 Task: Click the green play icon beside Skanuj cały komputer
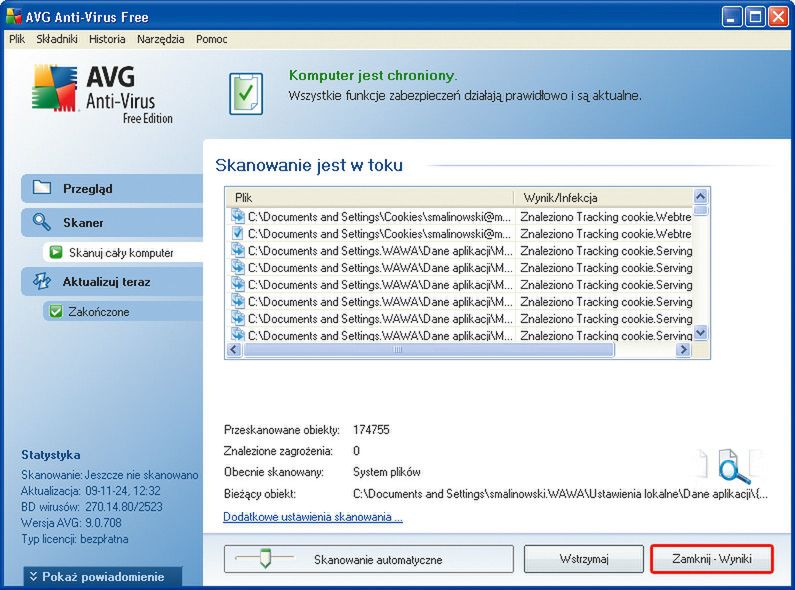pyautogui.click(x=56, y=252)
